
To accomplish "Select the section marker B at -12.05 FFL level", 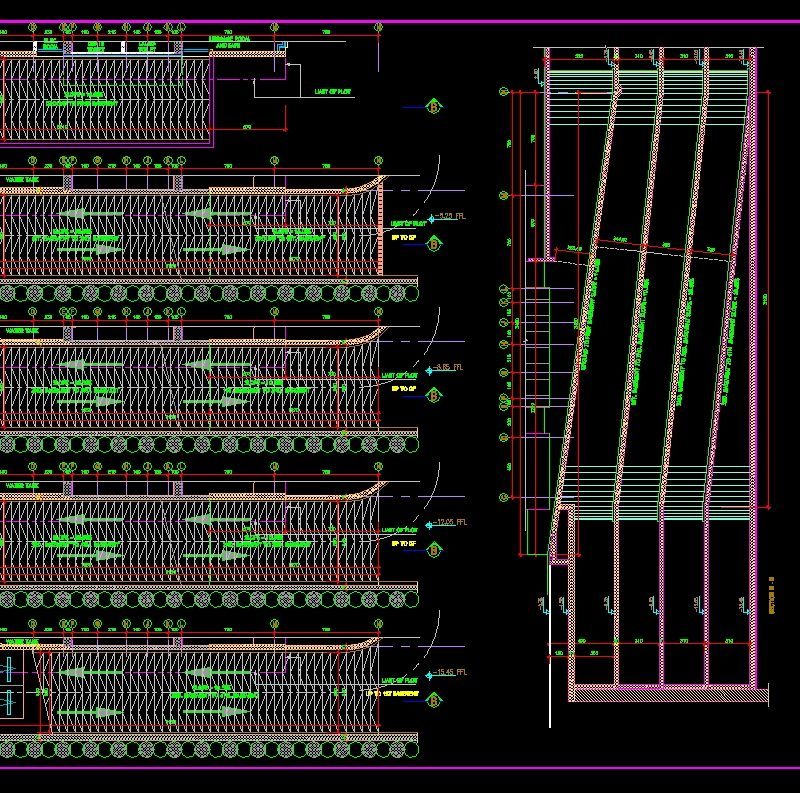I will tap(433, 549).
